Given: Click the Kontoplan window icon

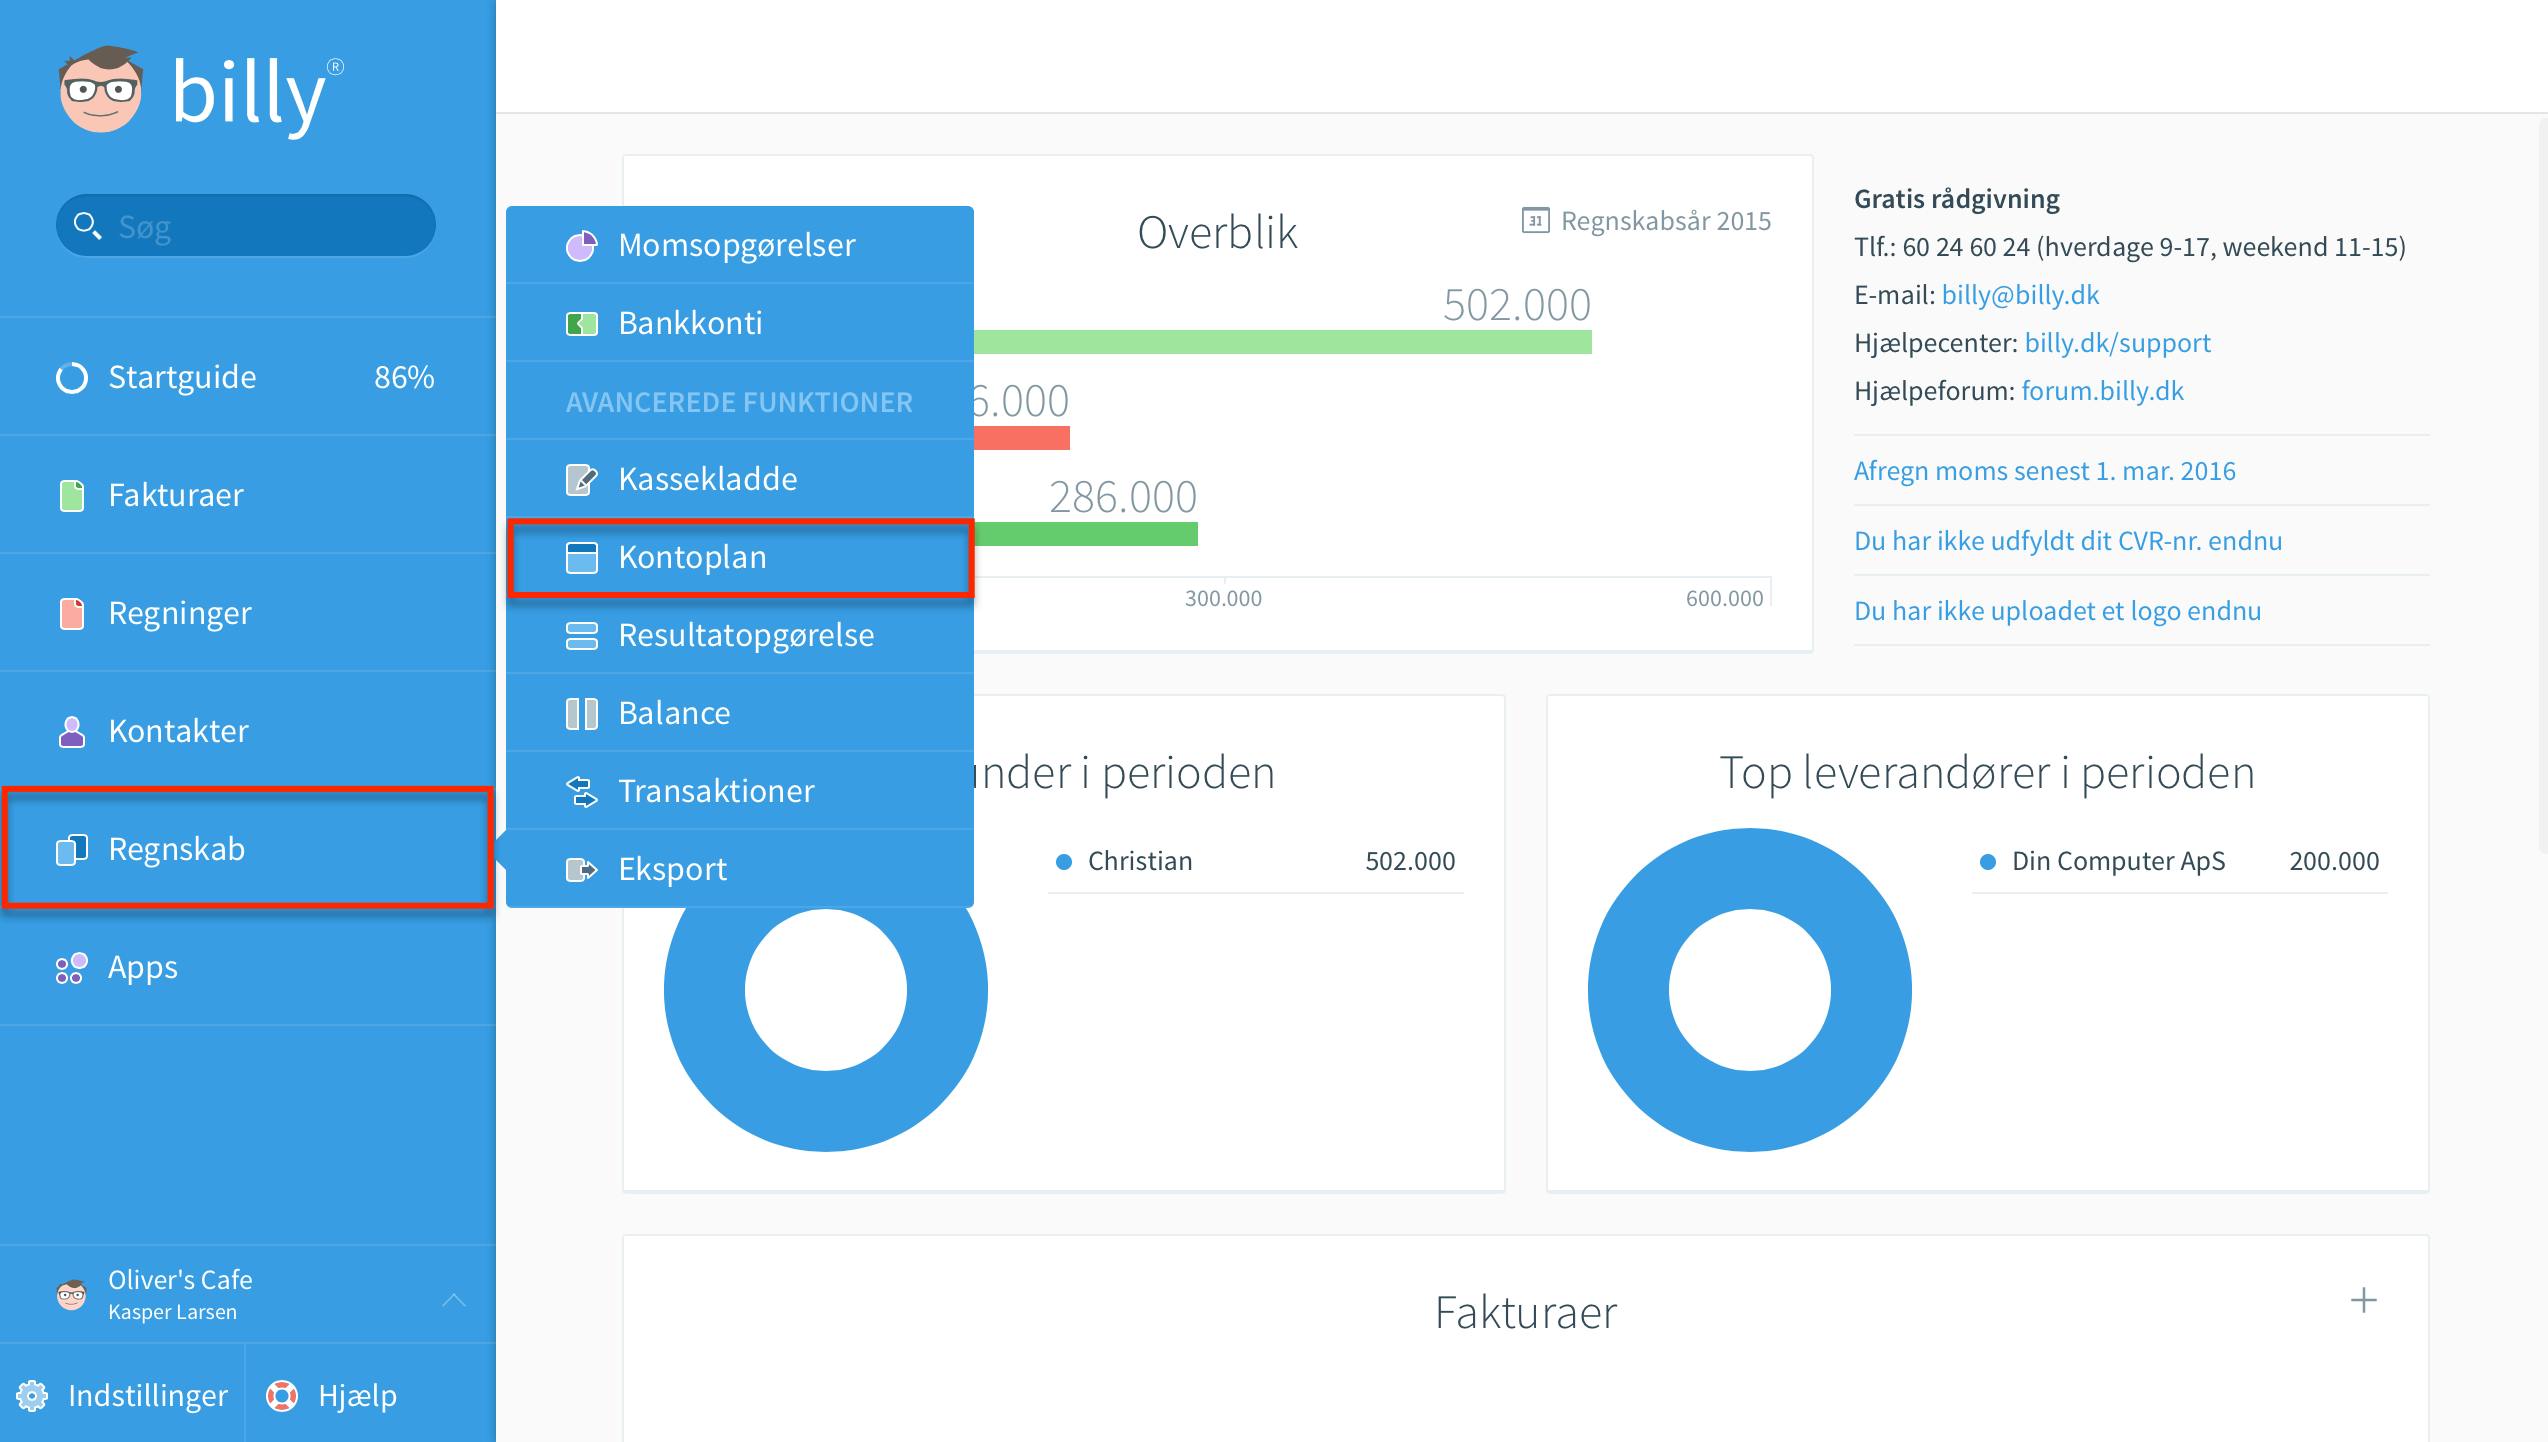Looking at the screenshot, I should point(582,557).
